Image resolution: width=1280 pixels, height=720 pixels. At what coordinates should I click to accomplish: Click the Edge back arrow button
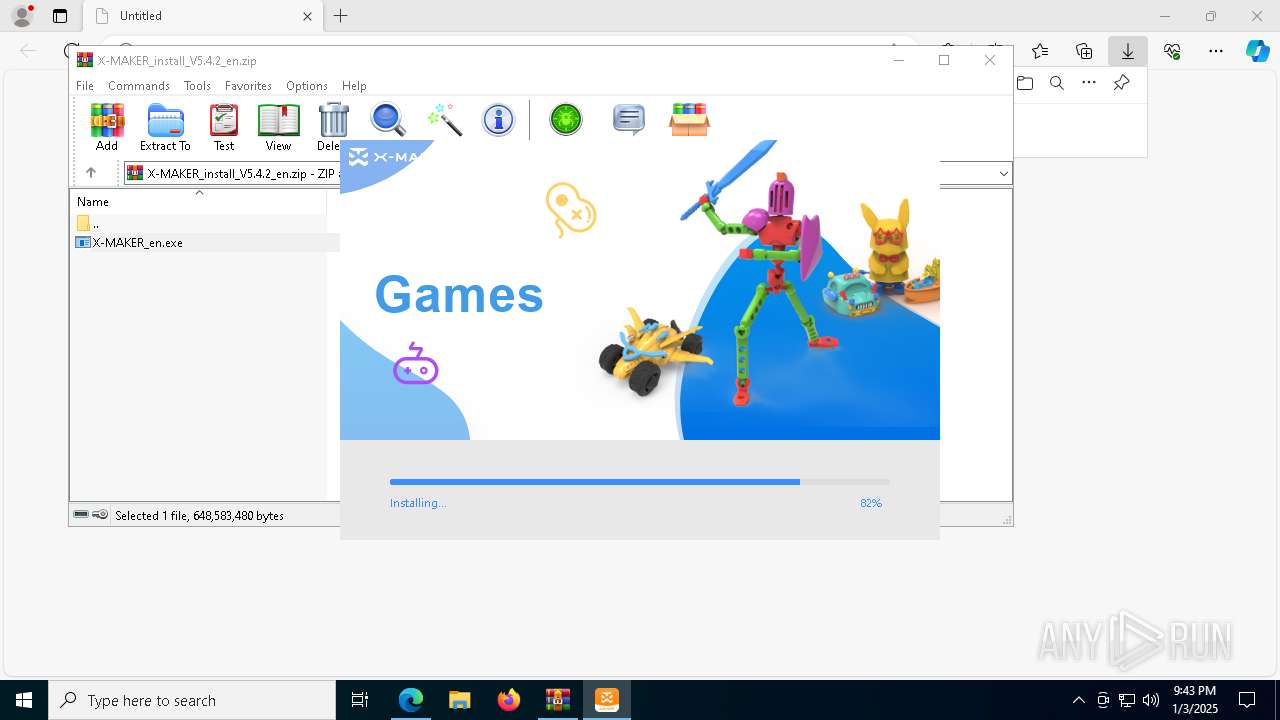28,51
